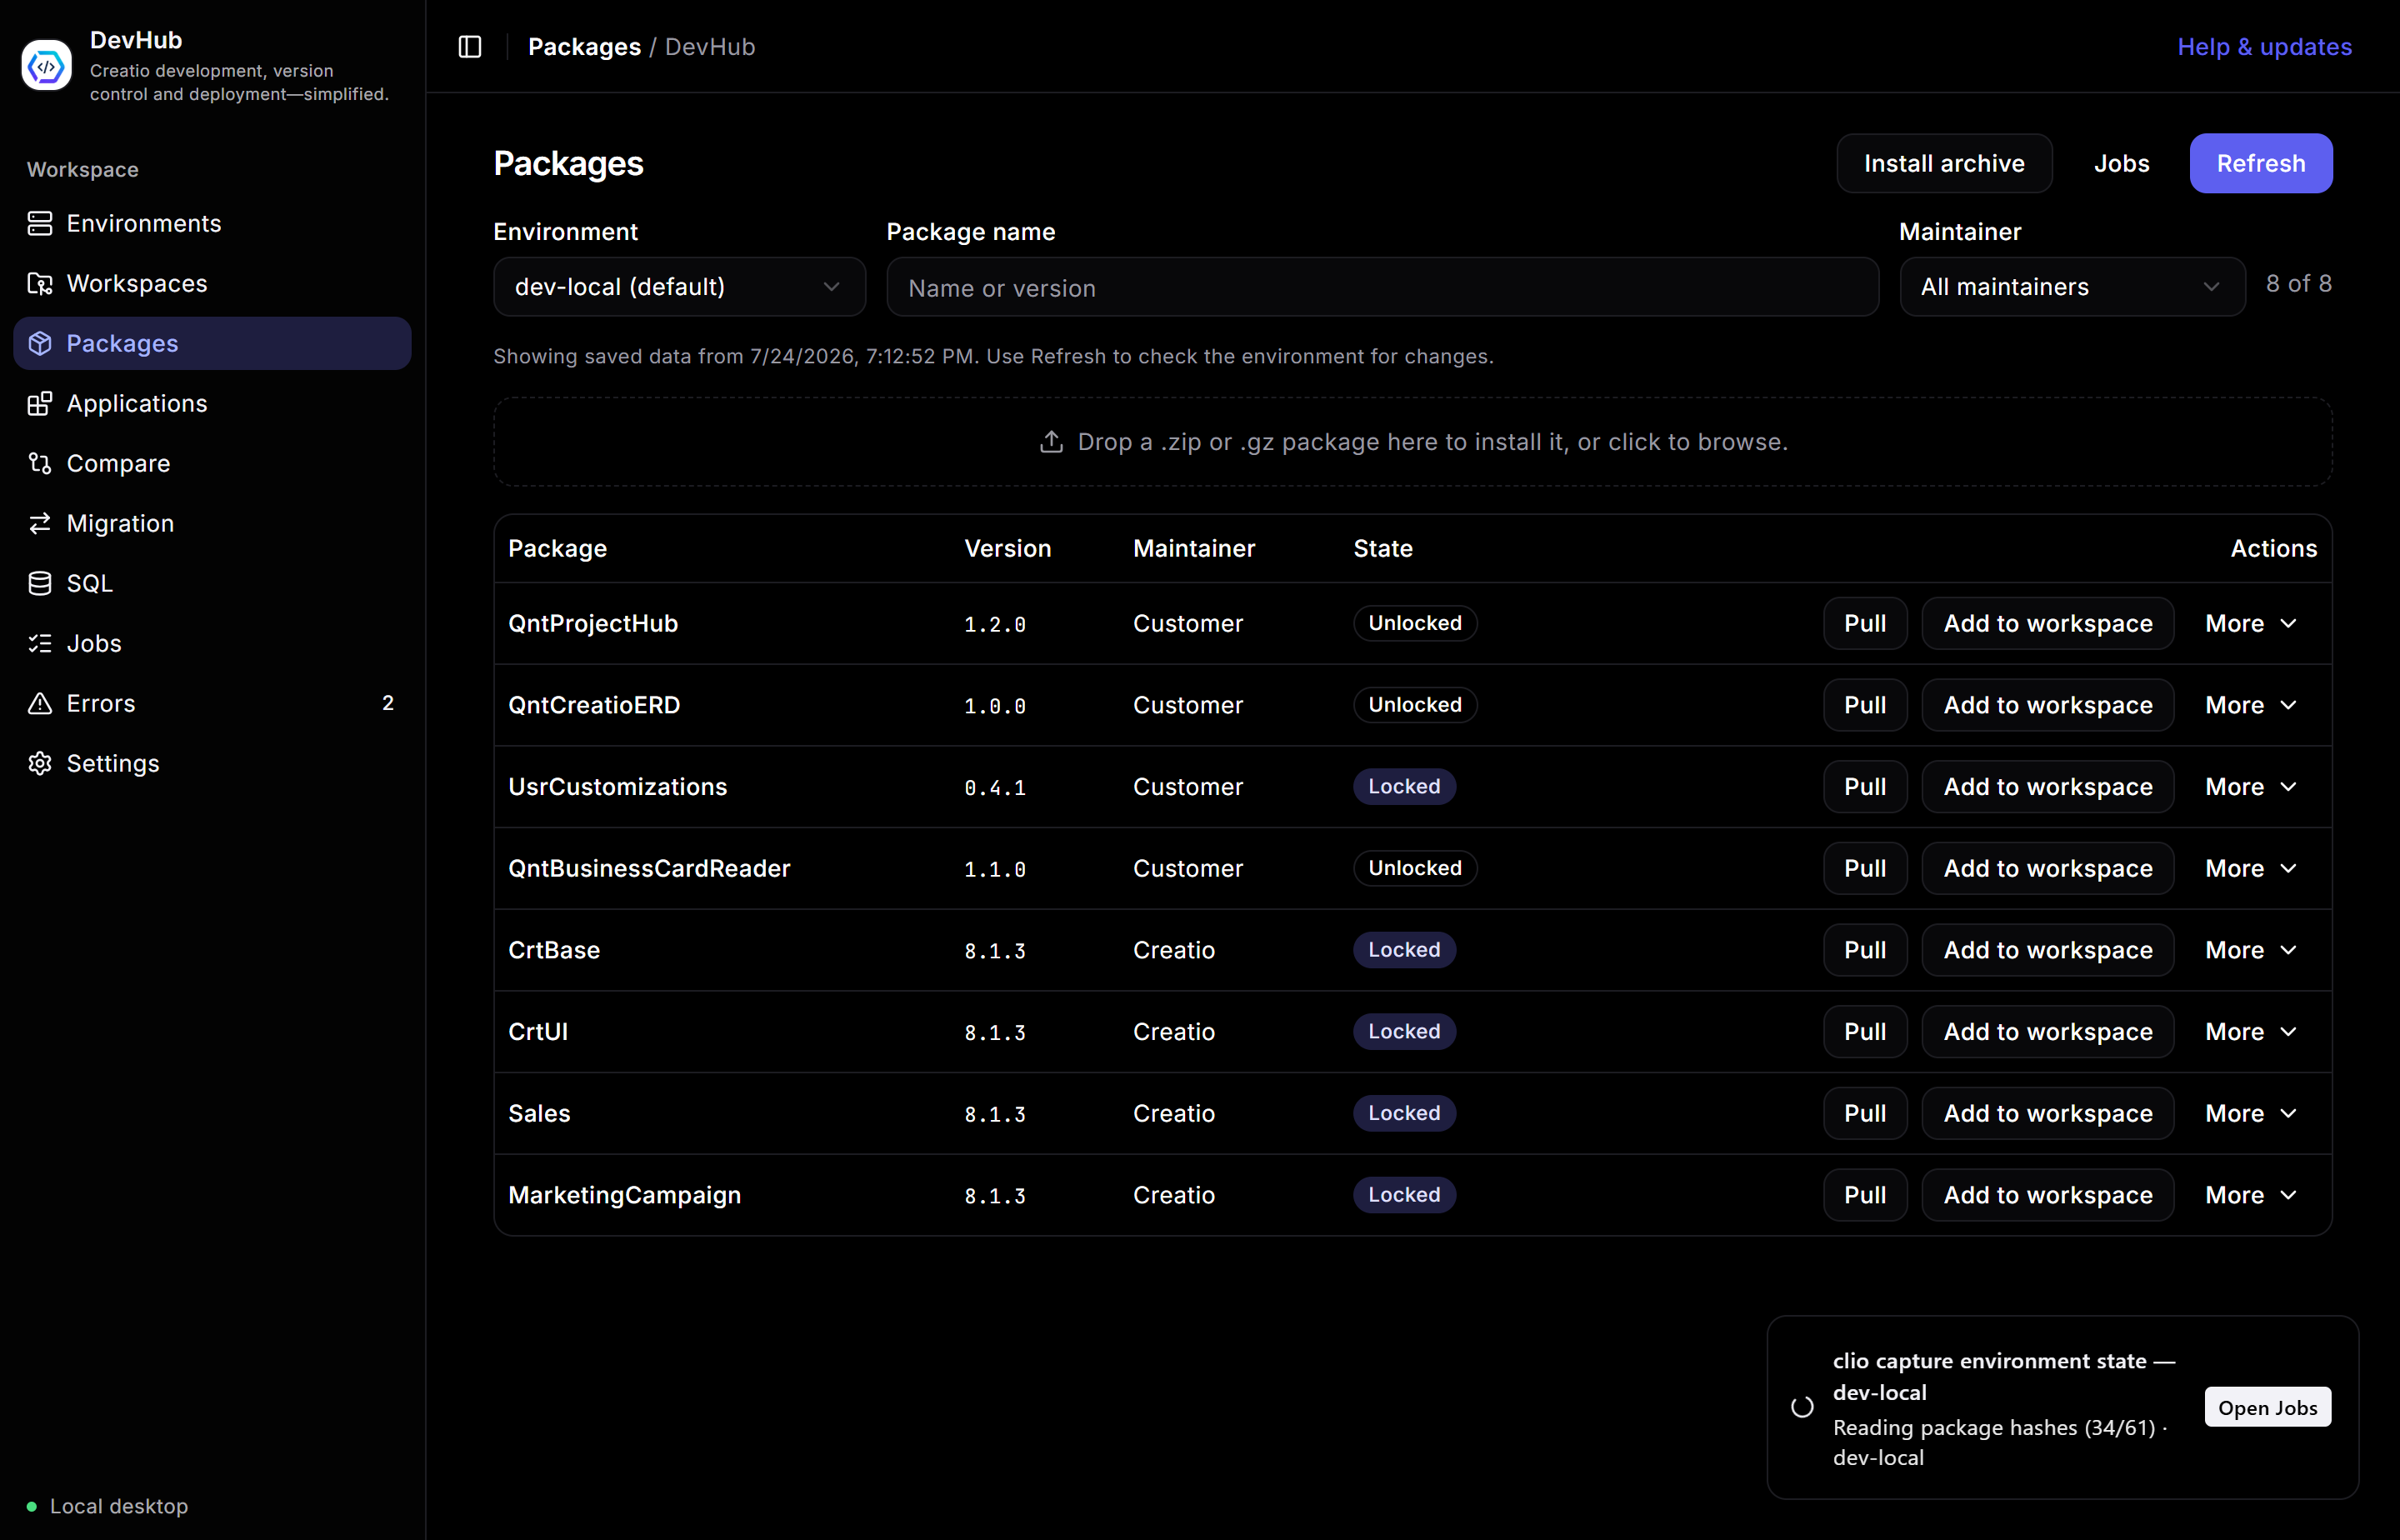Expand More menu for CrtUI
This screenshot has height=1540, width=2400.
[x=2251, y=1032]
